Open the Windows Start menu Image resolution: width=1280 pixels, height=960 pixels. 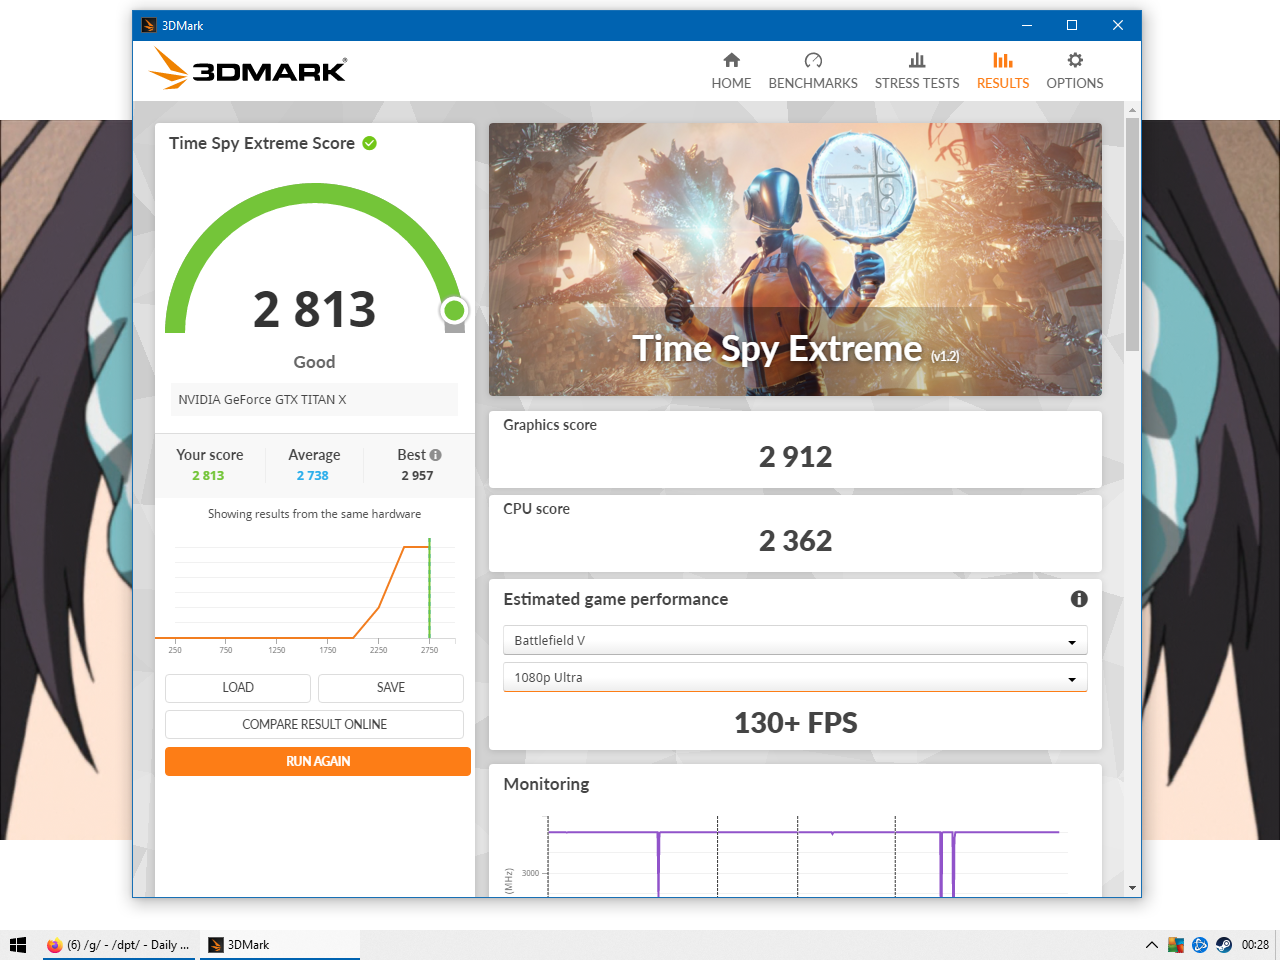pos(18,945)
